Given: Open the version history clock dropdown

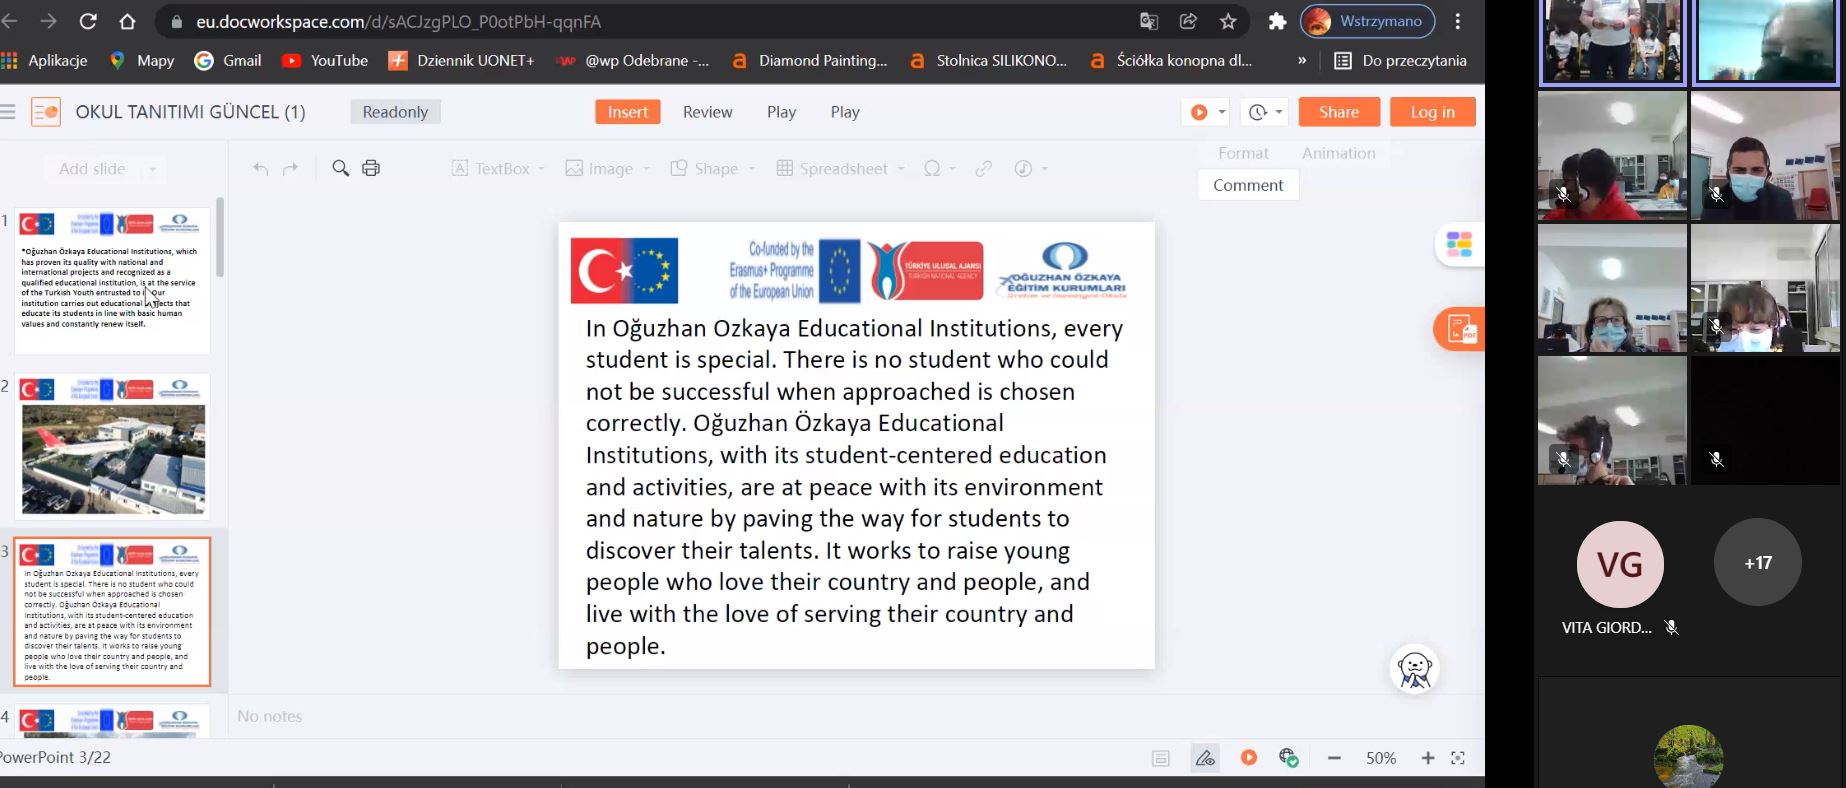Looking at the screenshot, I should [1266, 112].
